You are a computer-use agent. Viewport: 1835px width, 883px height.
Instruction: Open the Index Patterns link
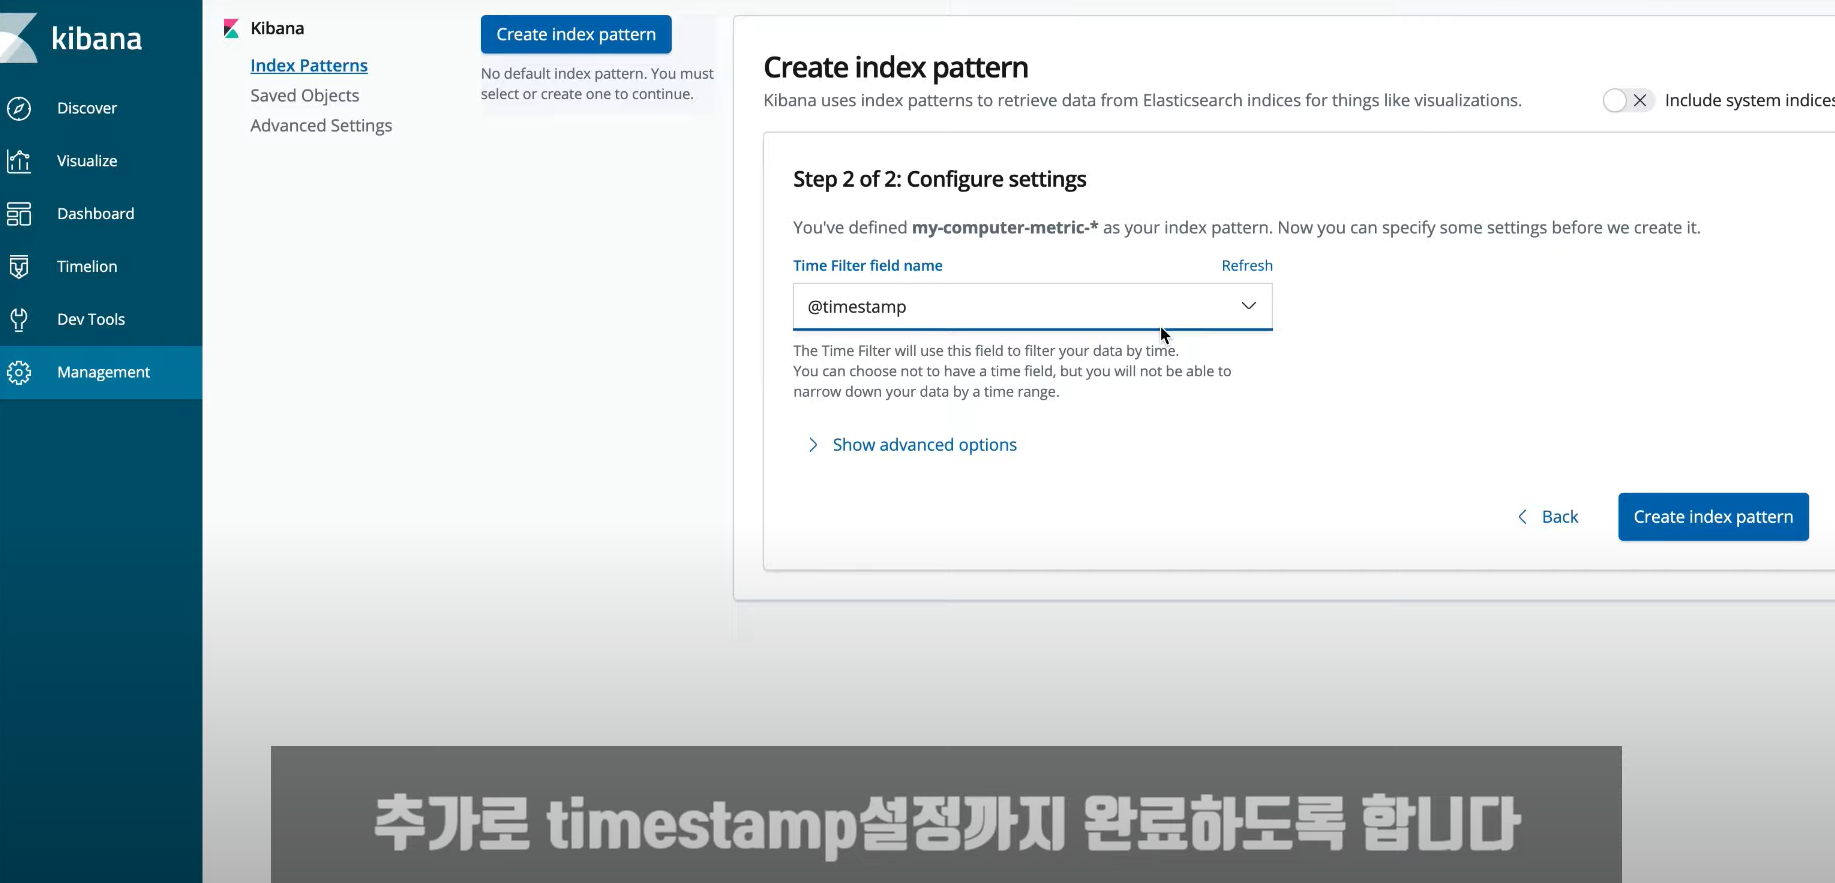309,66
